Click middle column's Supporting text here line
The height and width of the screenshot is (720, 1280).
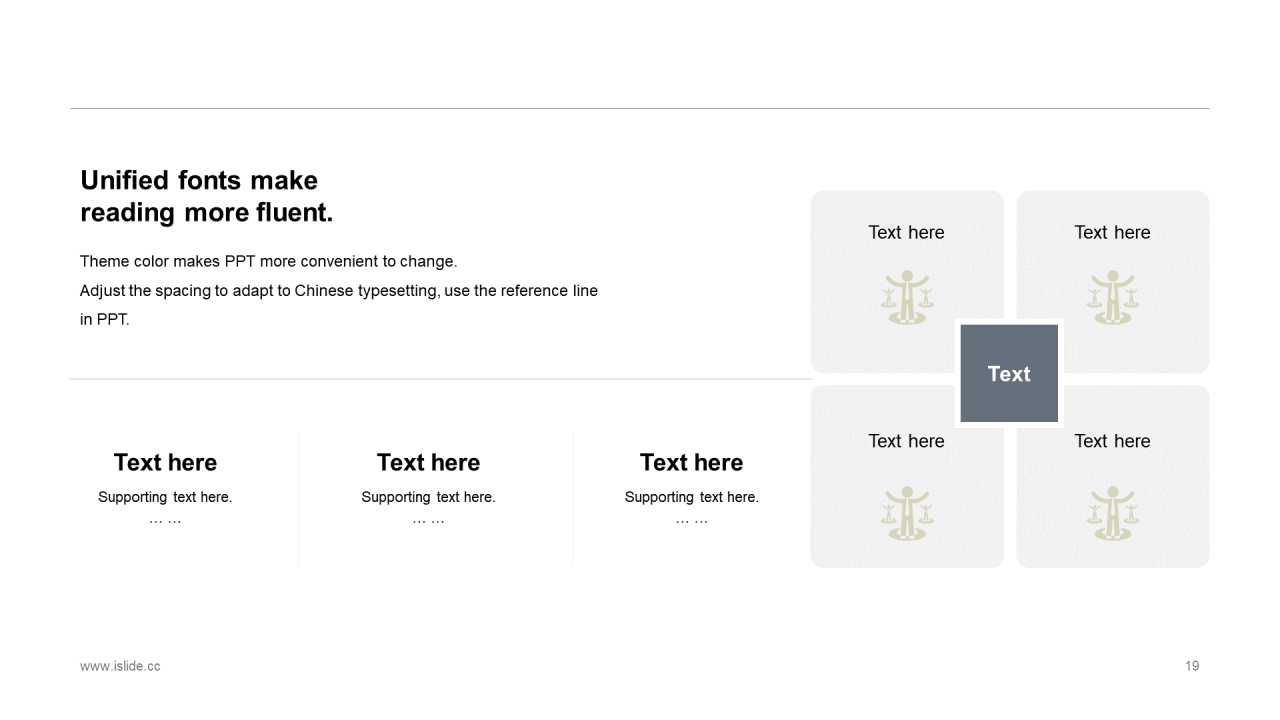(x=428, y=497)
